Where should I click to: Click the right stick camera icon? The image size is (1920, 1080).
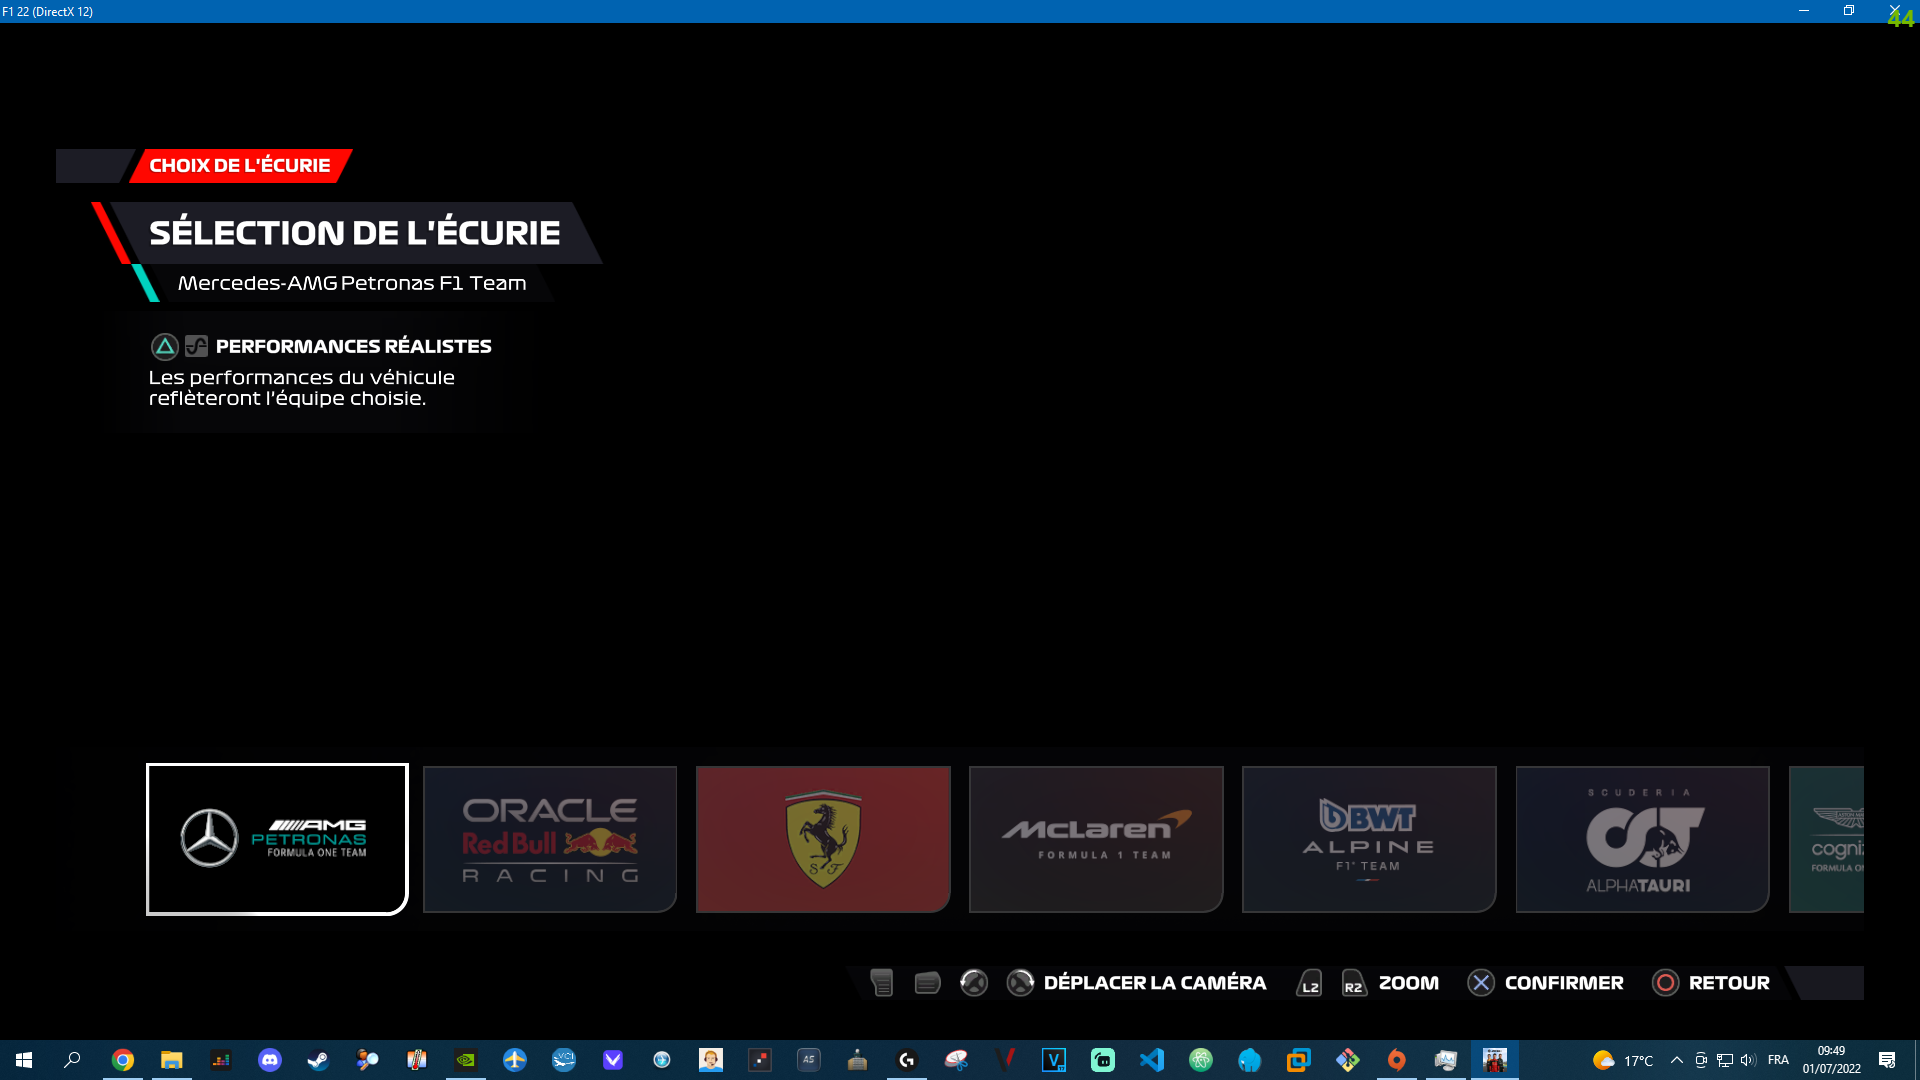1020,983
